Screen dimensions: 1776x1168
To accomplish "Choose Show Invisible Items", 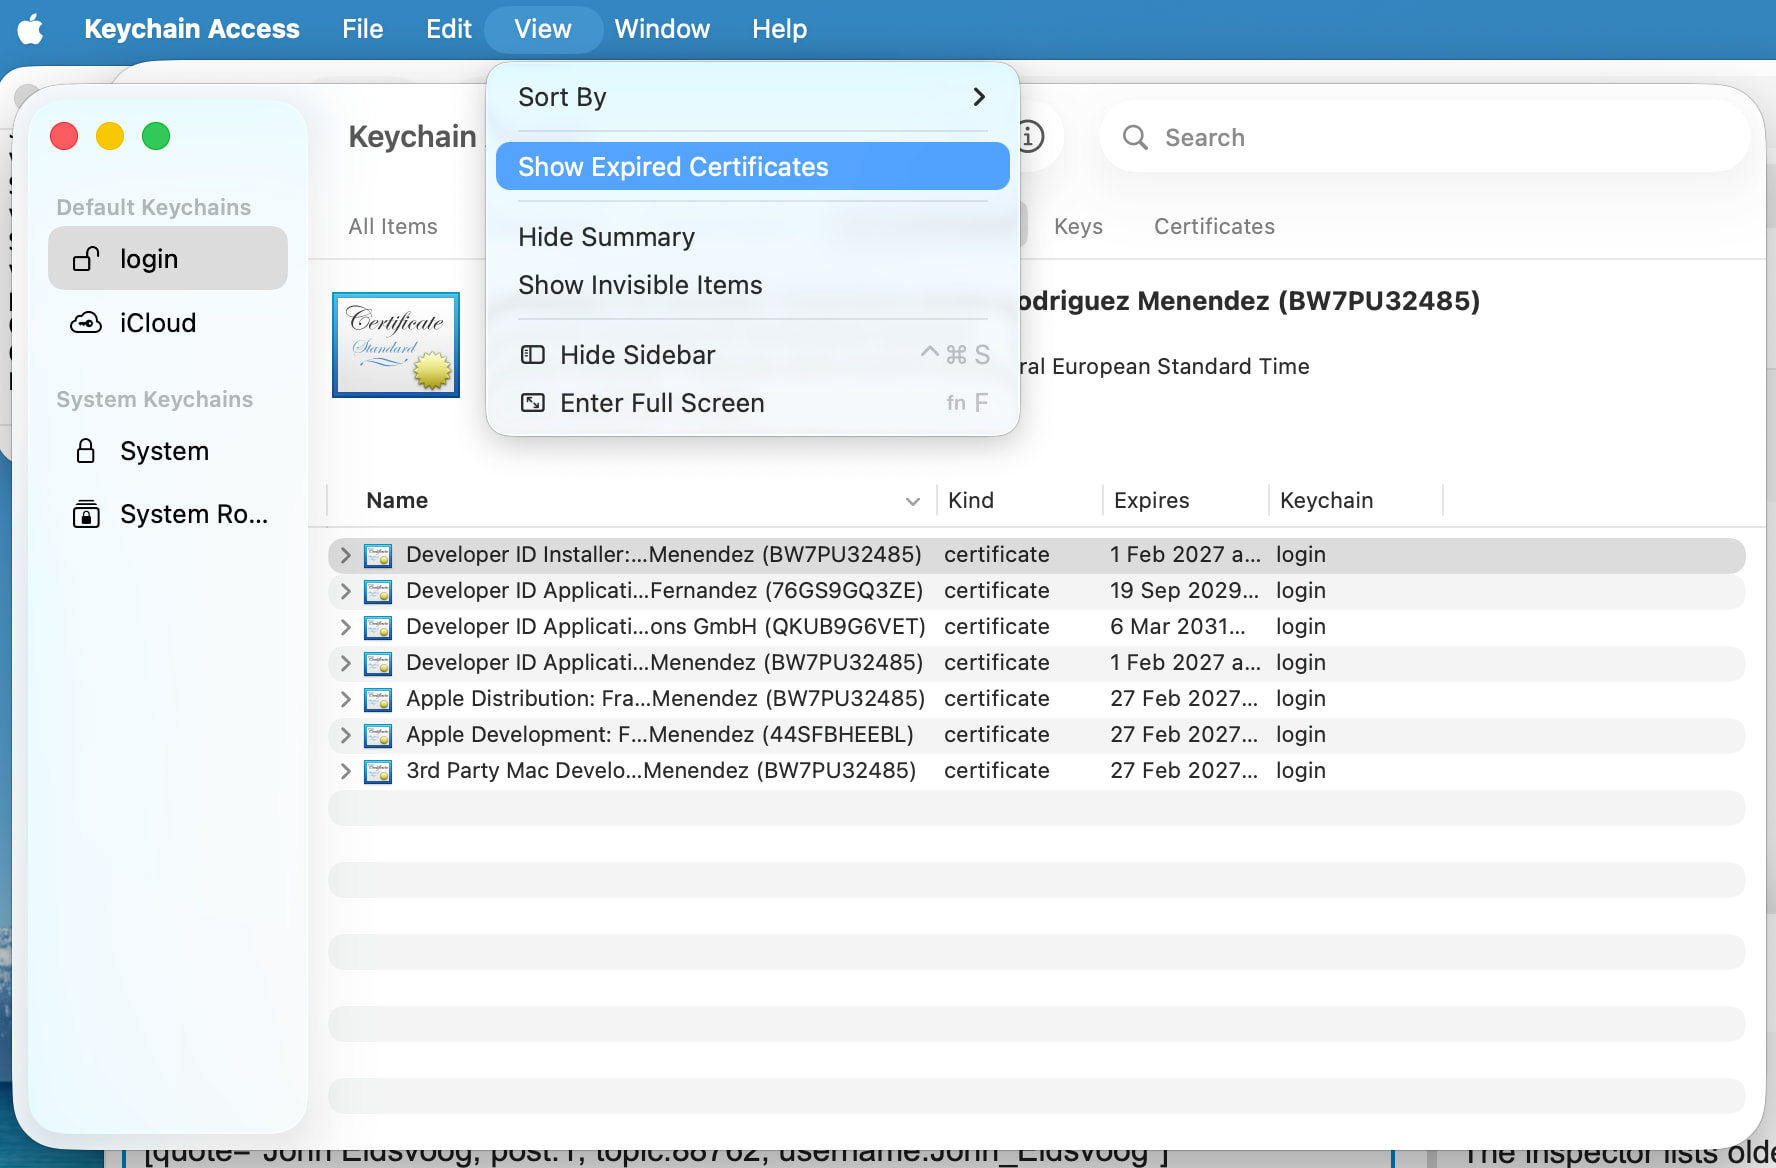I will [752, 285].
